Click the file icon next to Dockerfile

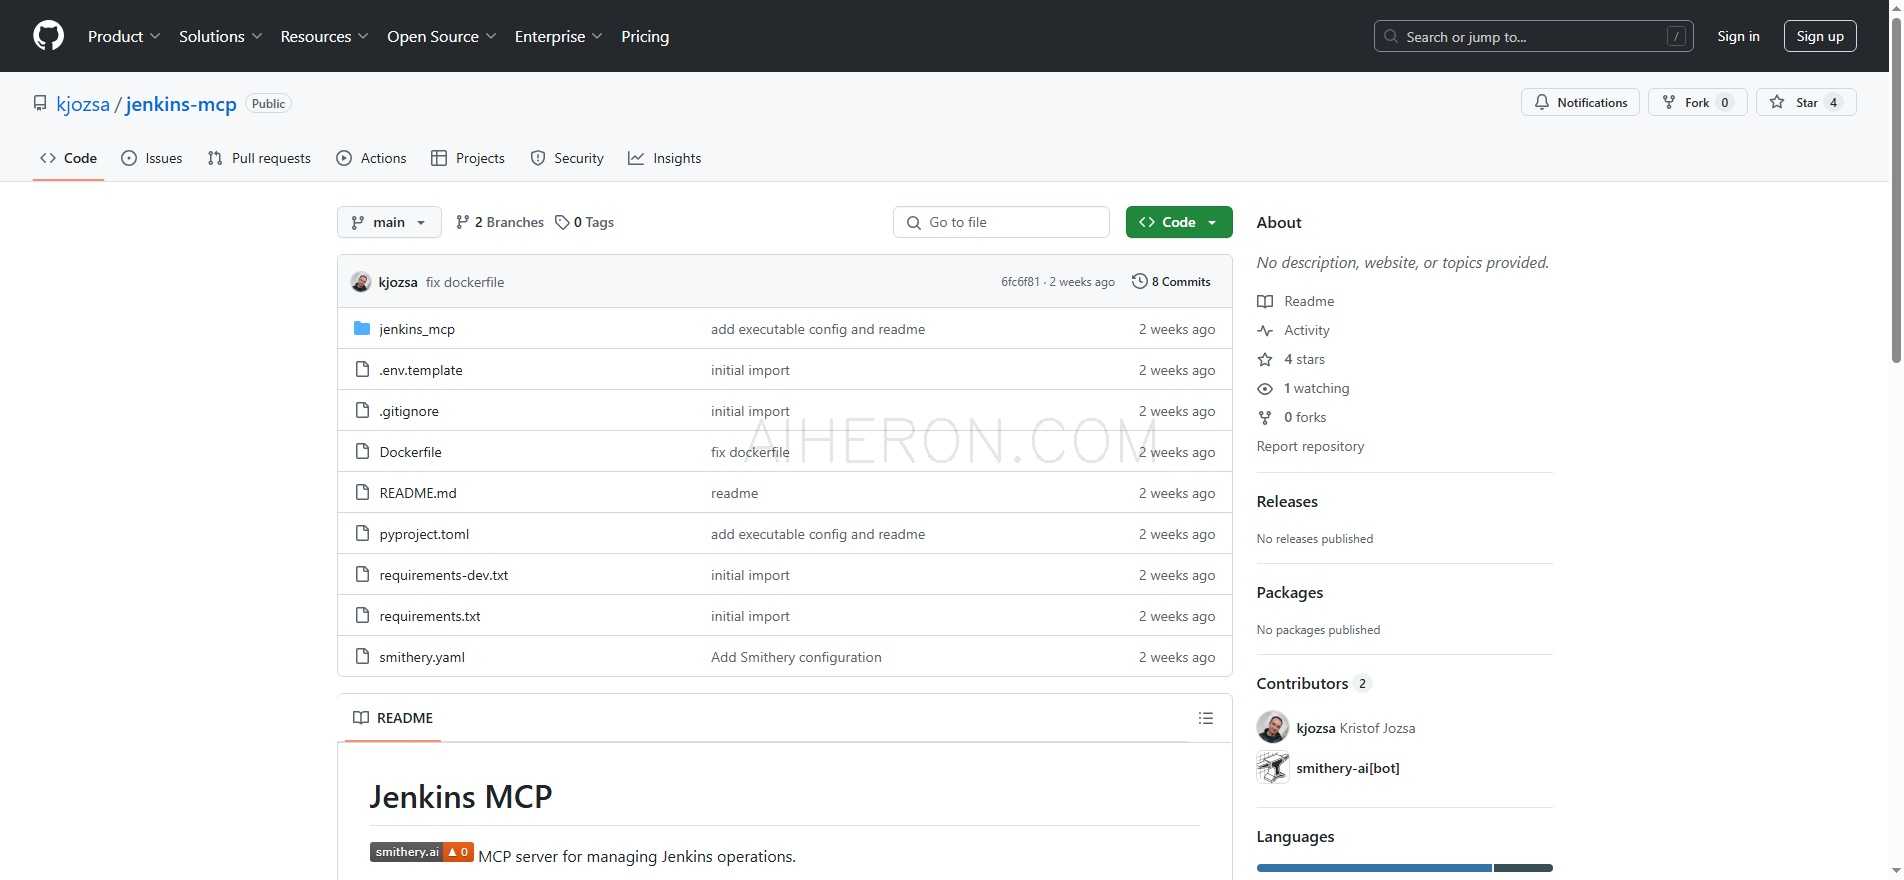tap(362, 451)
